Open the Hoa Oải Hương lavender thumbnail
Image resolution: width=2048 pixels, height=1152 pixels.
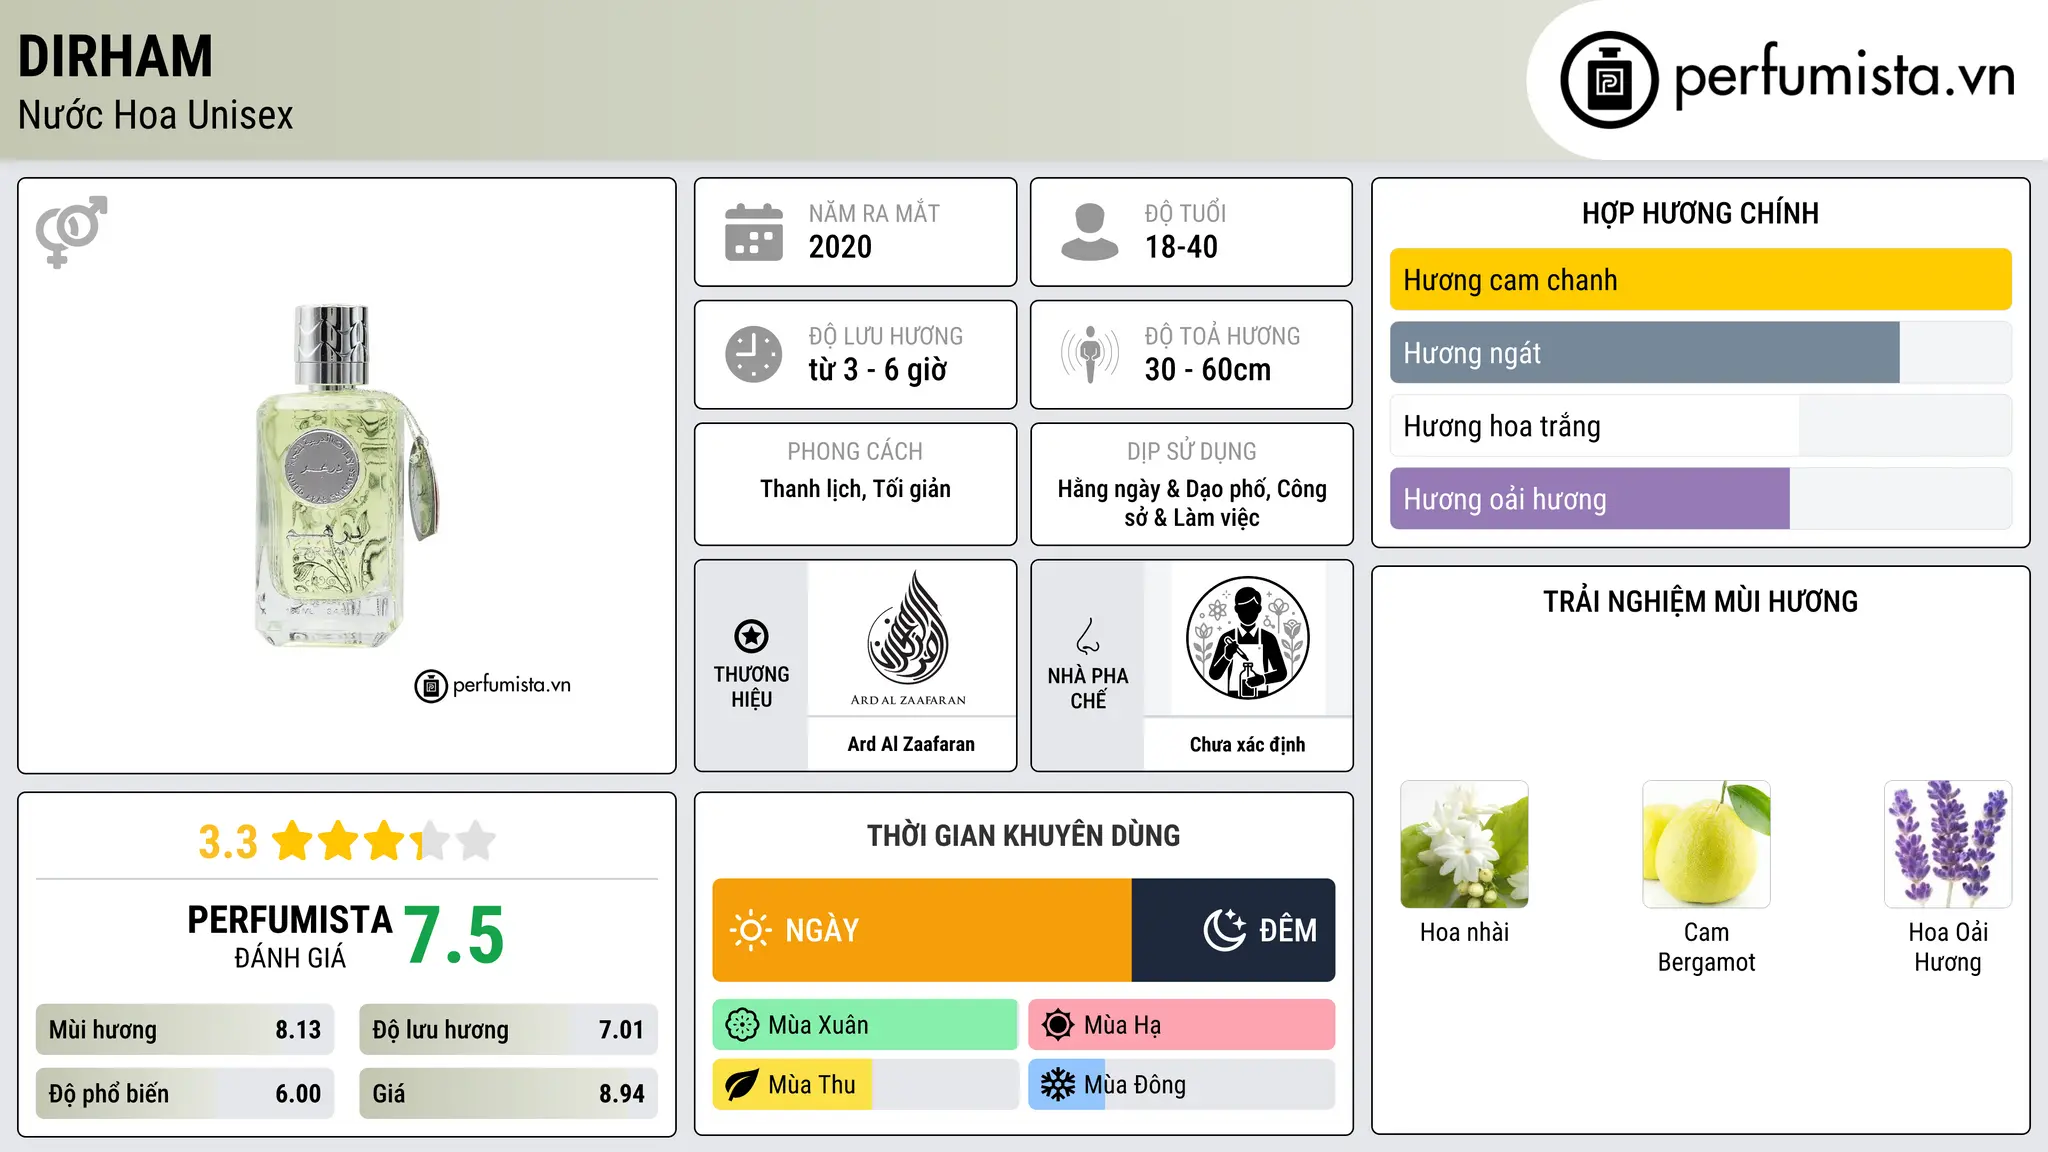(x=1948, y=844)
